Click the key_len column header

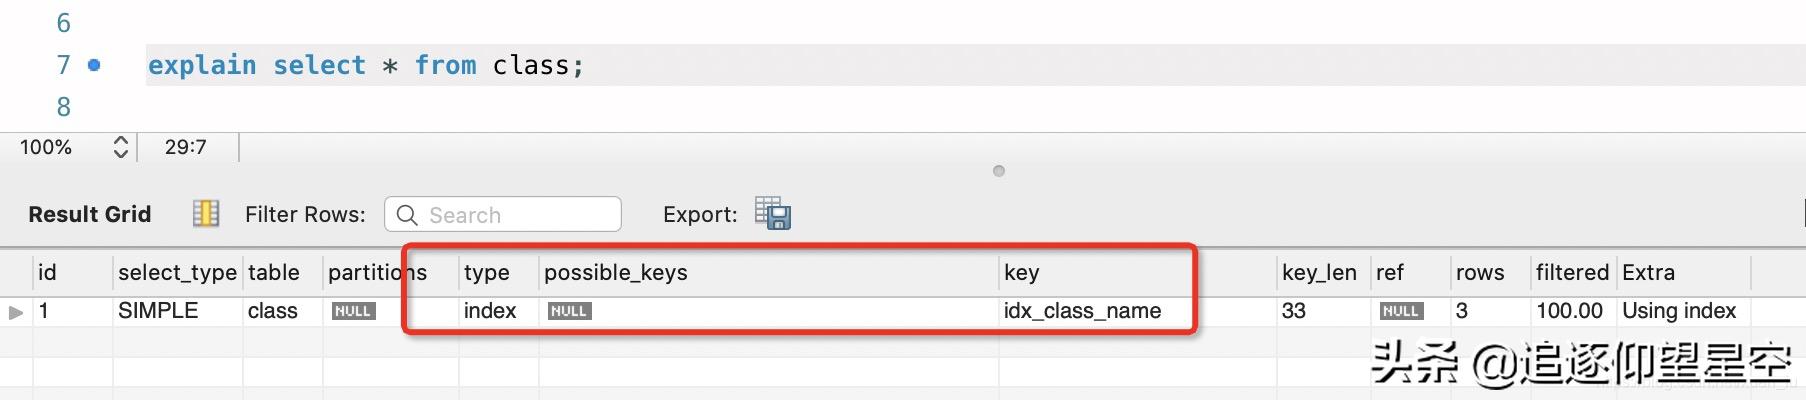[x=1319, y=272]
